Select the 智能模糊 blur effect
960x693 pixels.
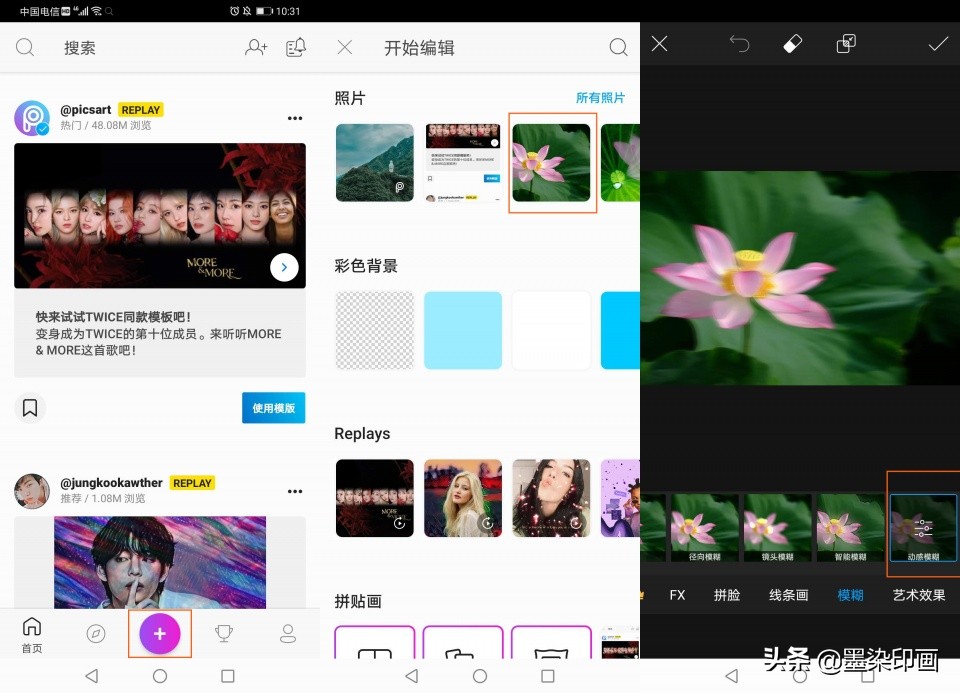(x=850, y=528)
